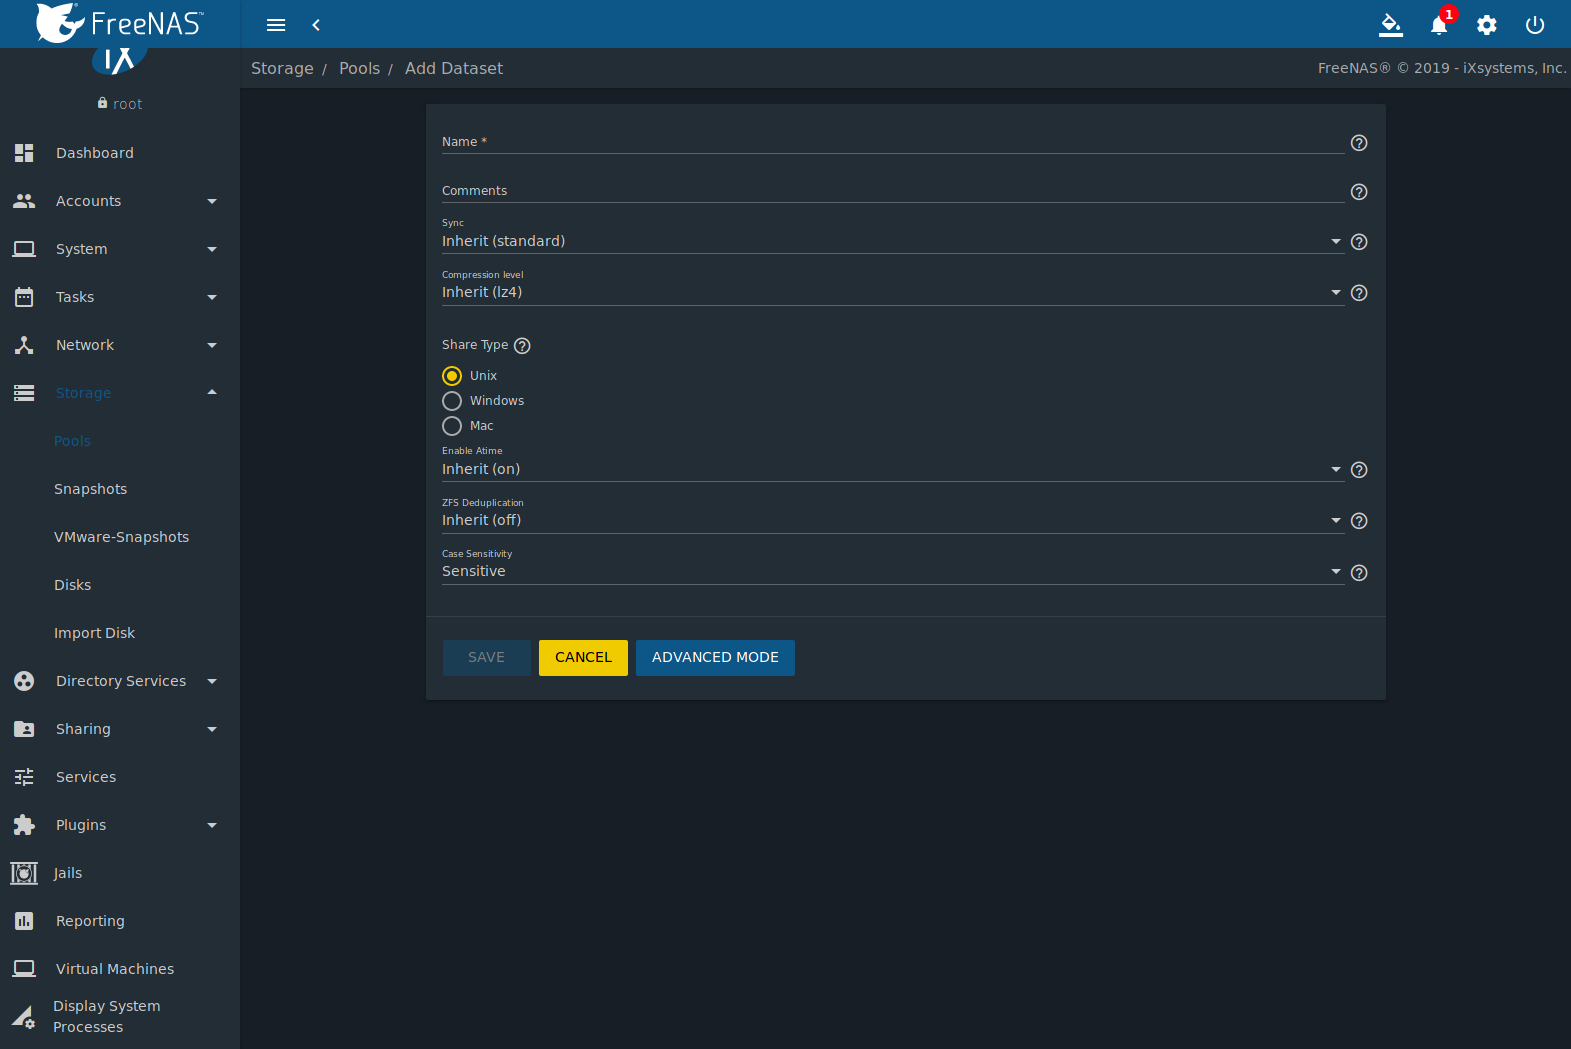The width and height of the screenshot is (1571, 1049).
Task: Open the Enable Atime dropdown
Action: point(892,469)
